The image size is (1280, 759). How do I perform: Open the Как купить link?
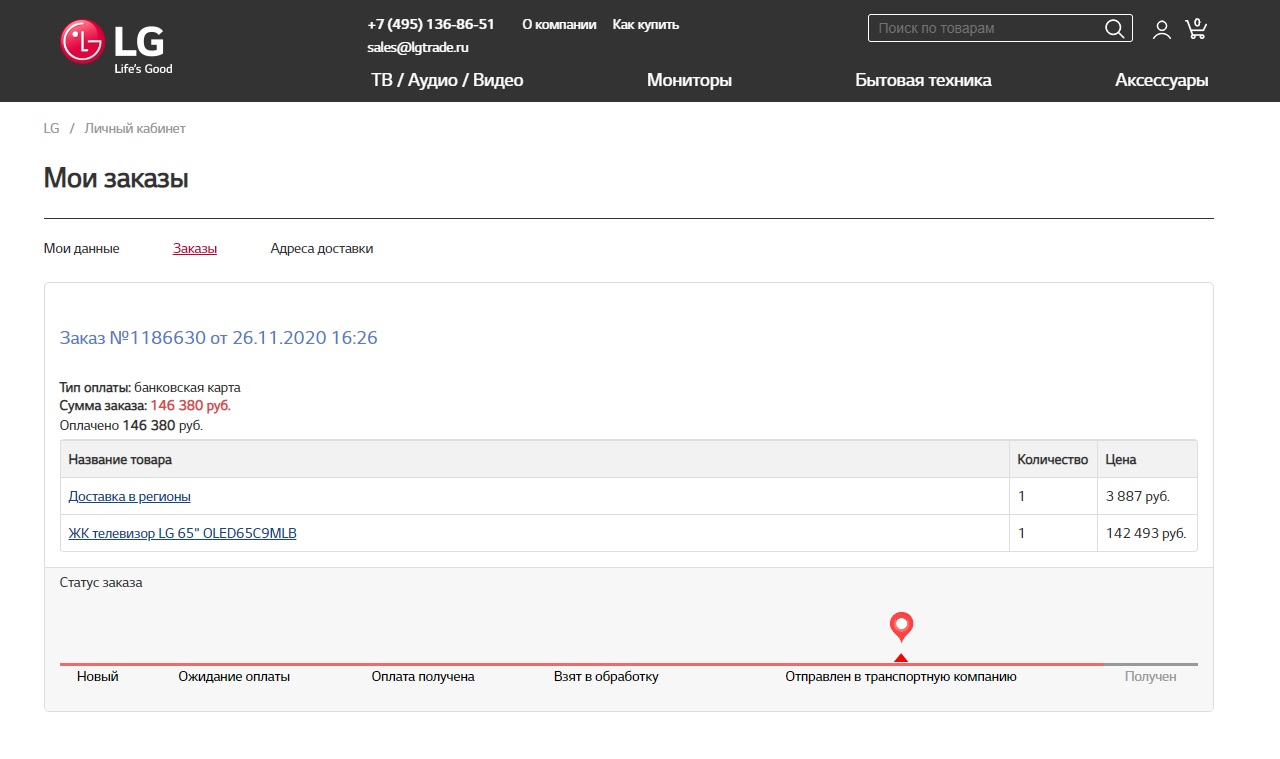[645, 25]
